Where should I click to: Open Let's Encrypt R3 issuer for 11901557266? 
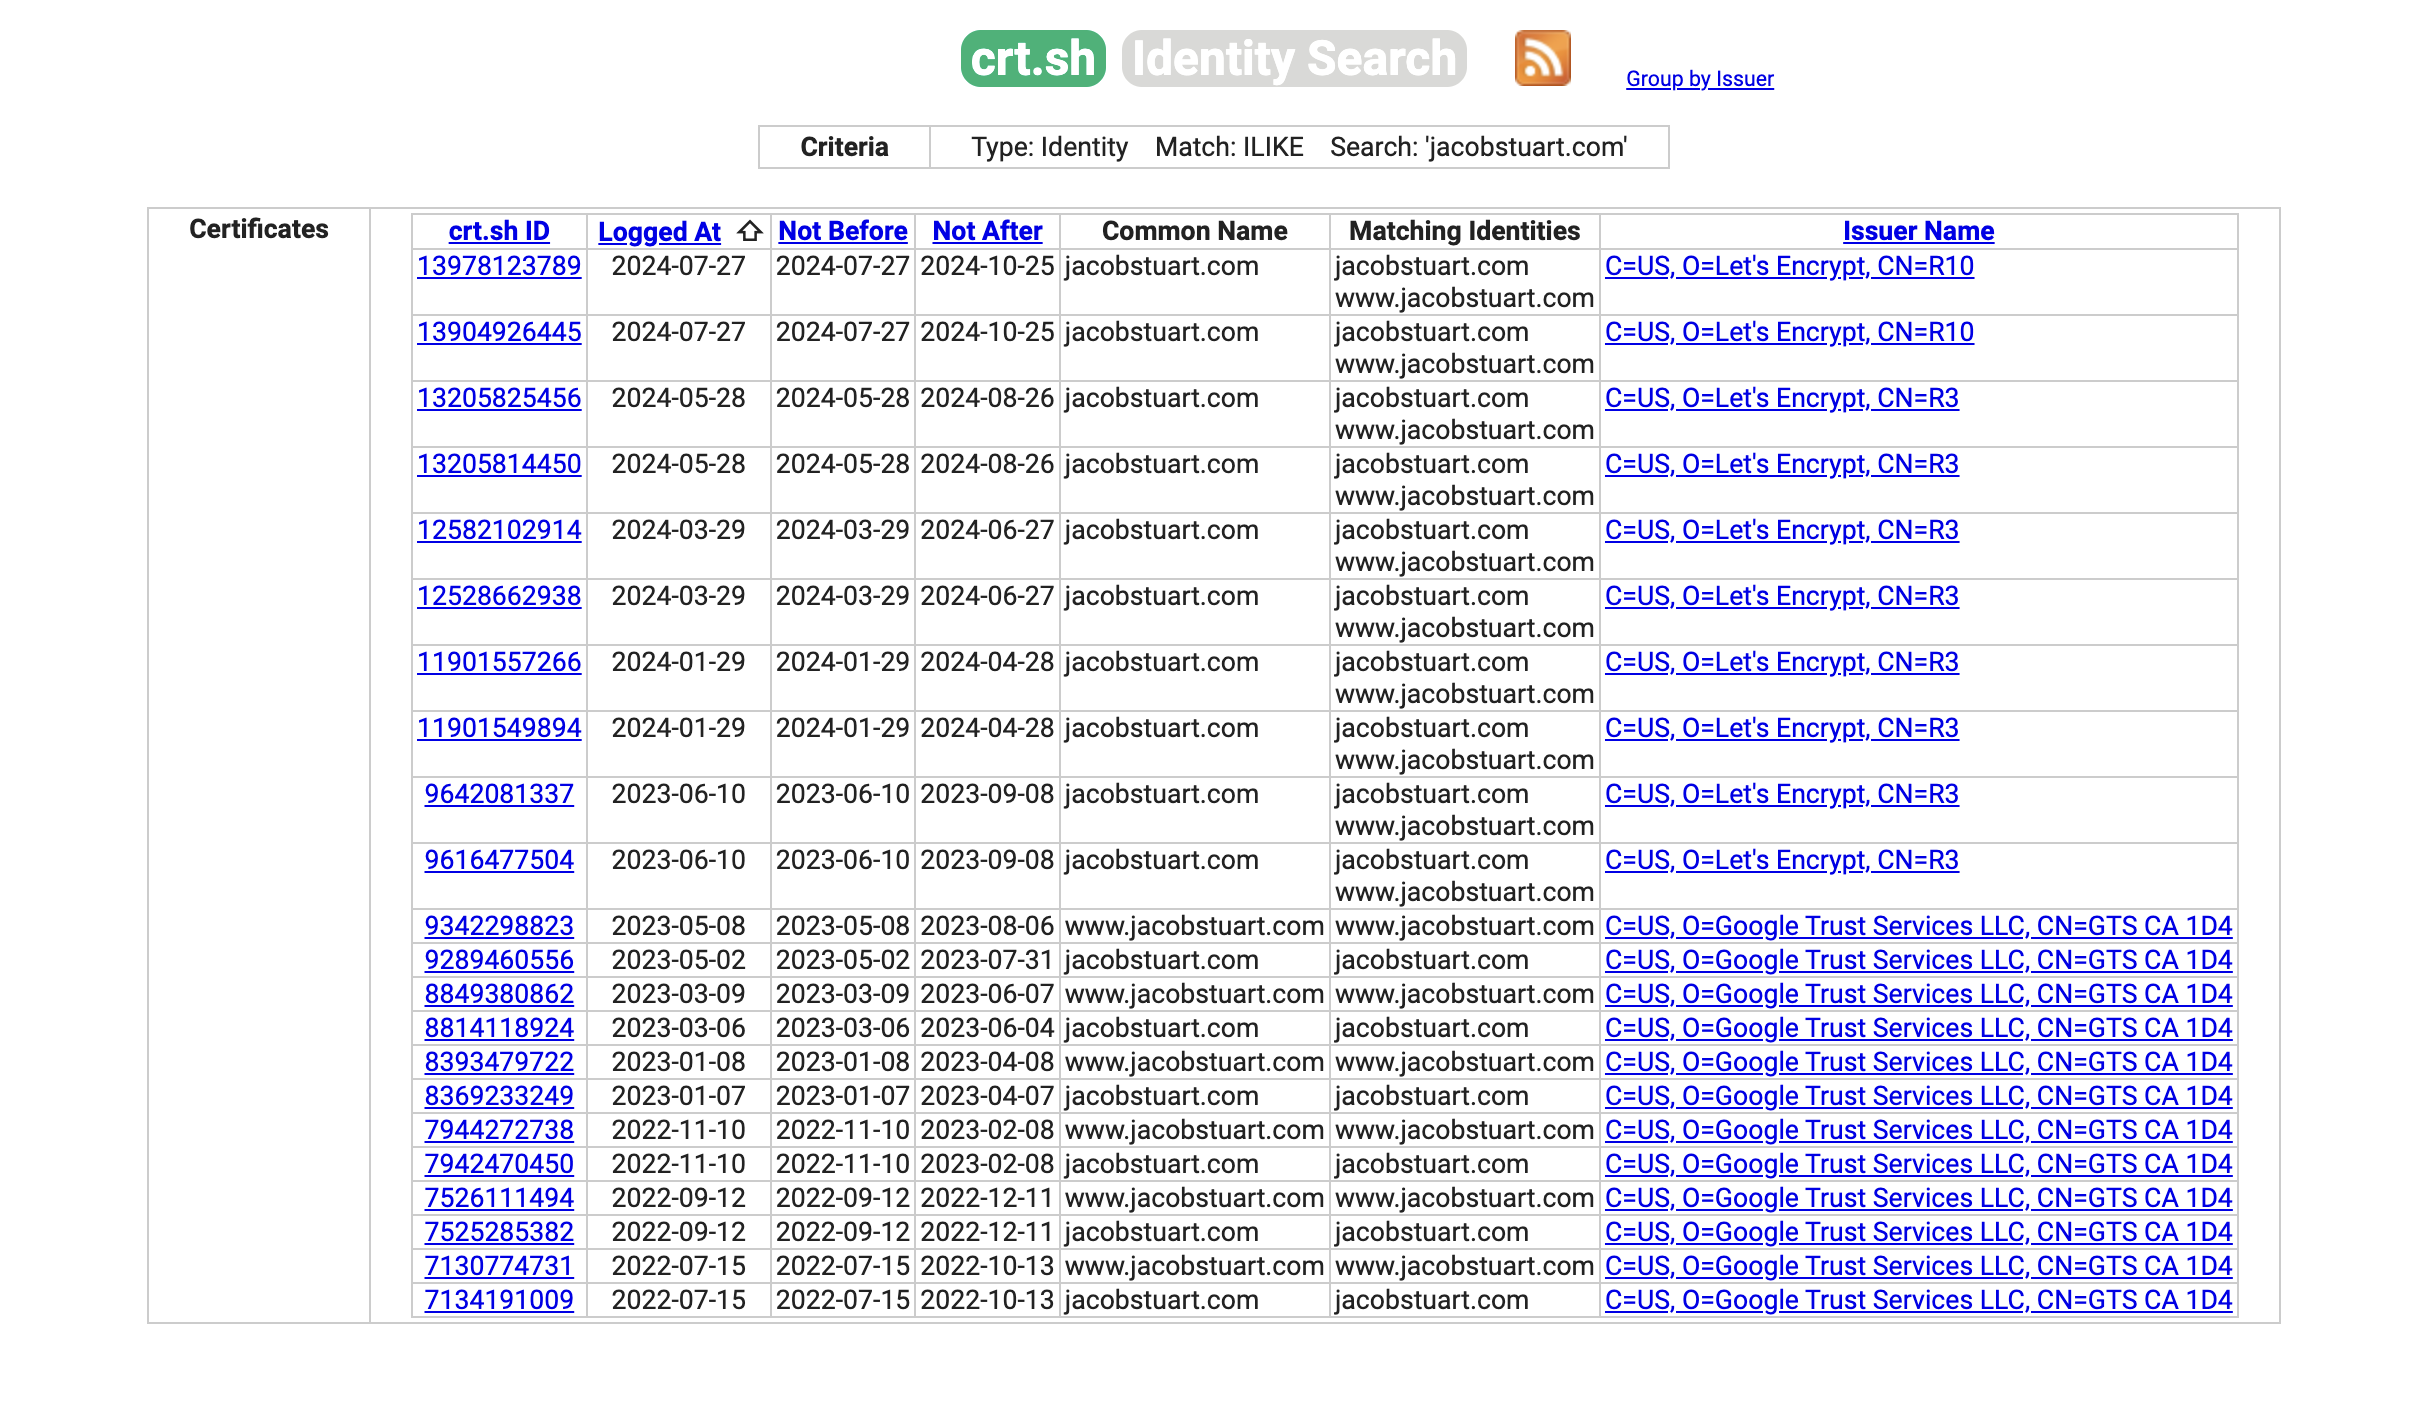pyautogui.click(x=1781, y=662)
